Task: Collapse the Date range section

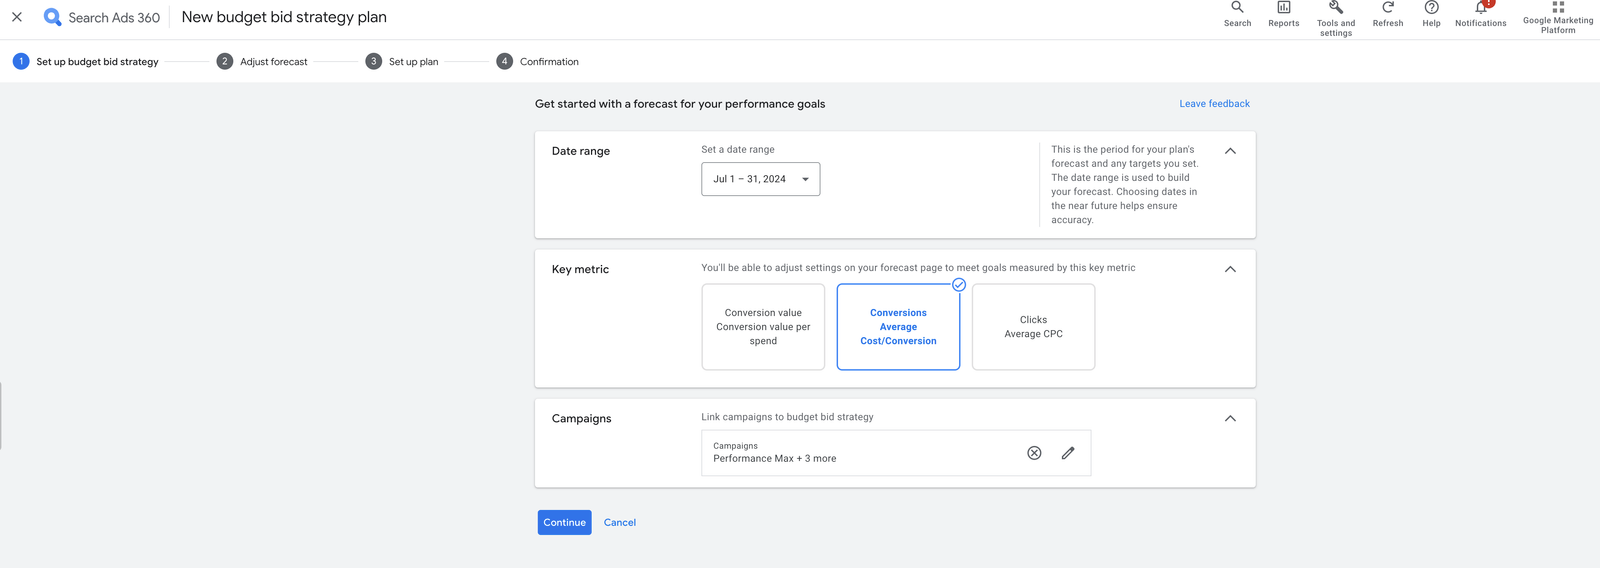Action: pyautogui.click(x=1230, y=151)
